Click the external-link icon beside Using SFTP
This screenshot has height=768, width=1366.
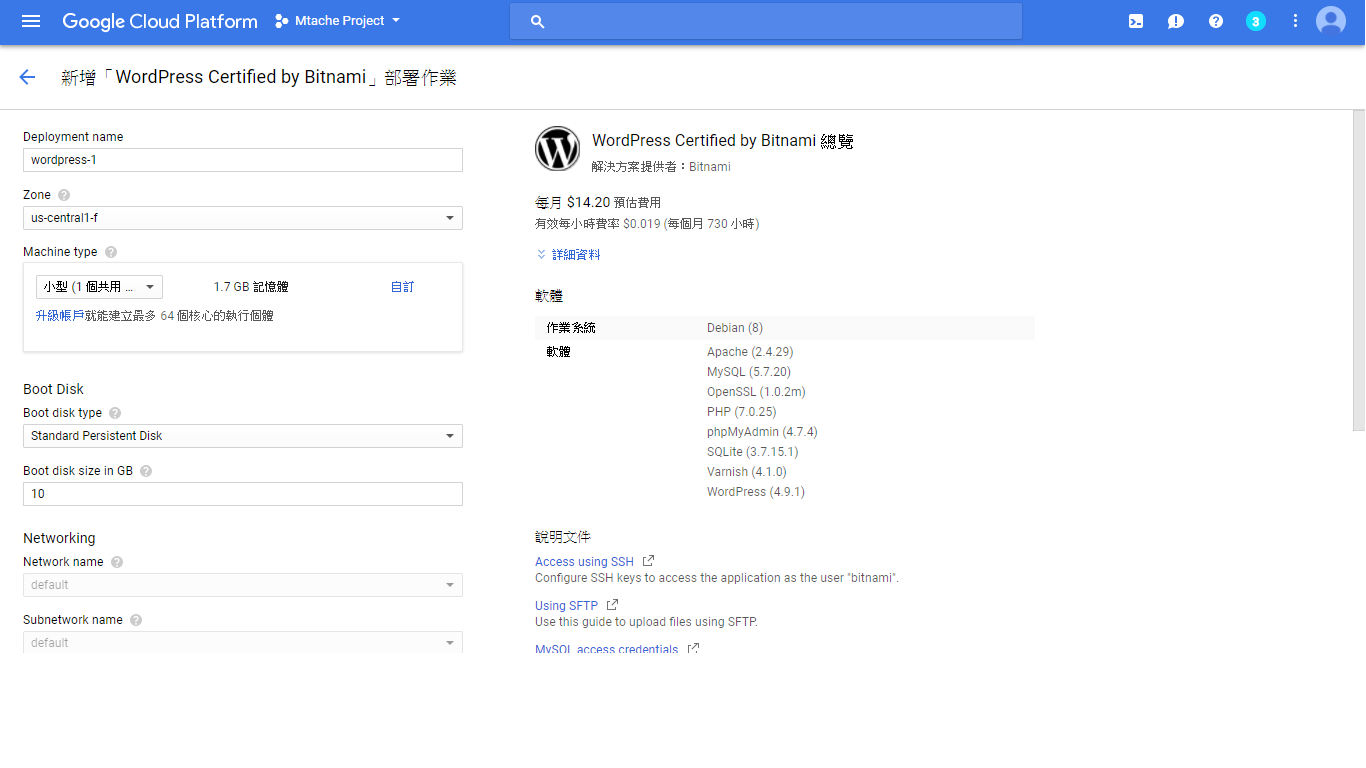tap(613, 605)
